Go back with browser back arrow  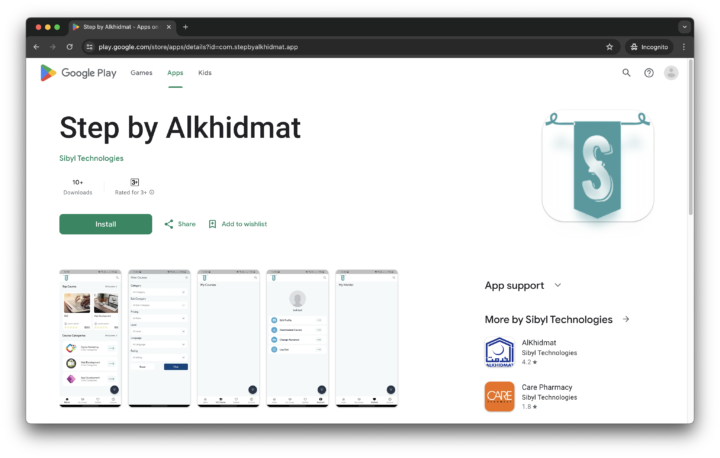[36, 47]
